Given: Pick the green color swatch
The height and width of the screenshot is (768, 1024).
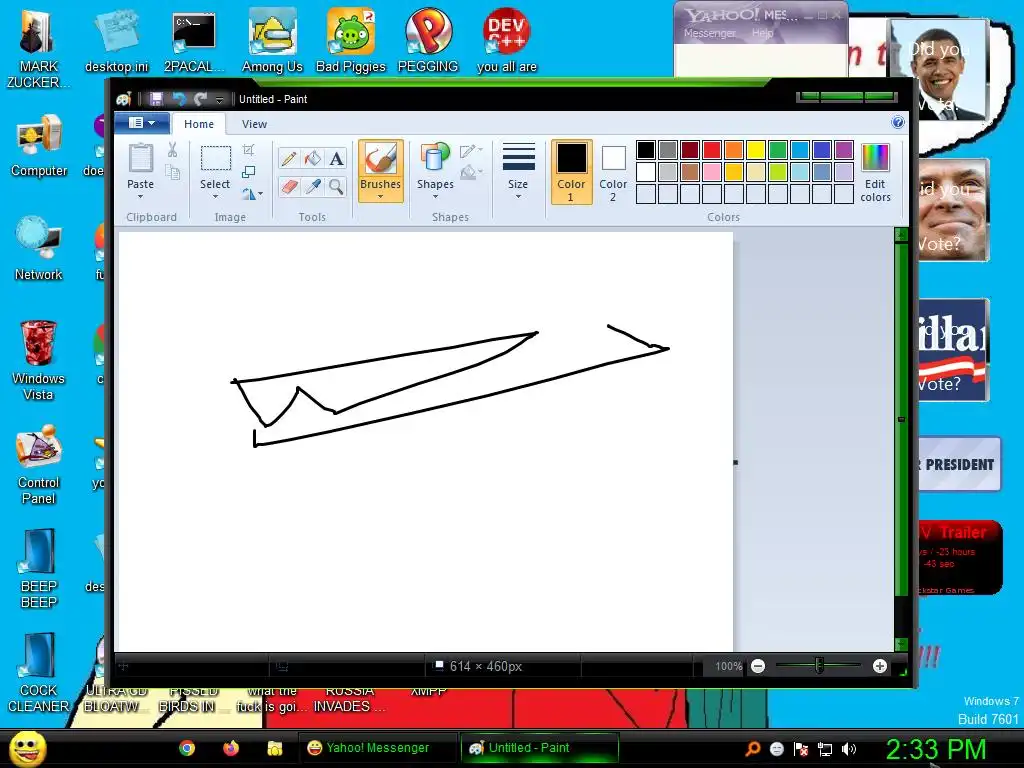Looking at the screenshot, I should tap(778, 150).
